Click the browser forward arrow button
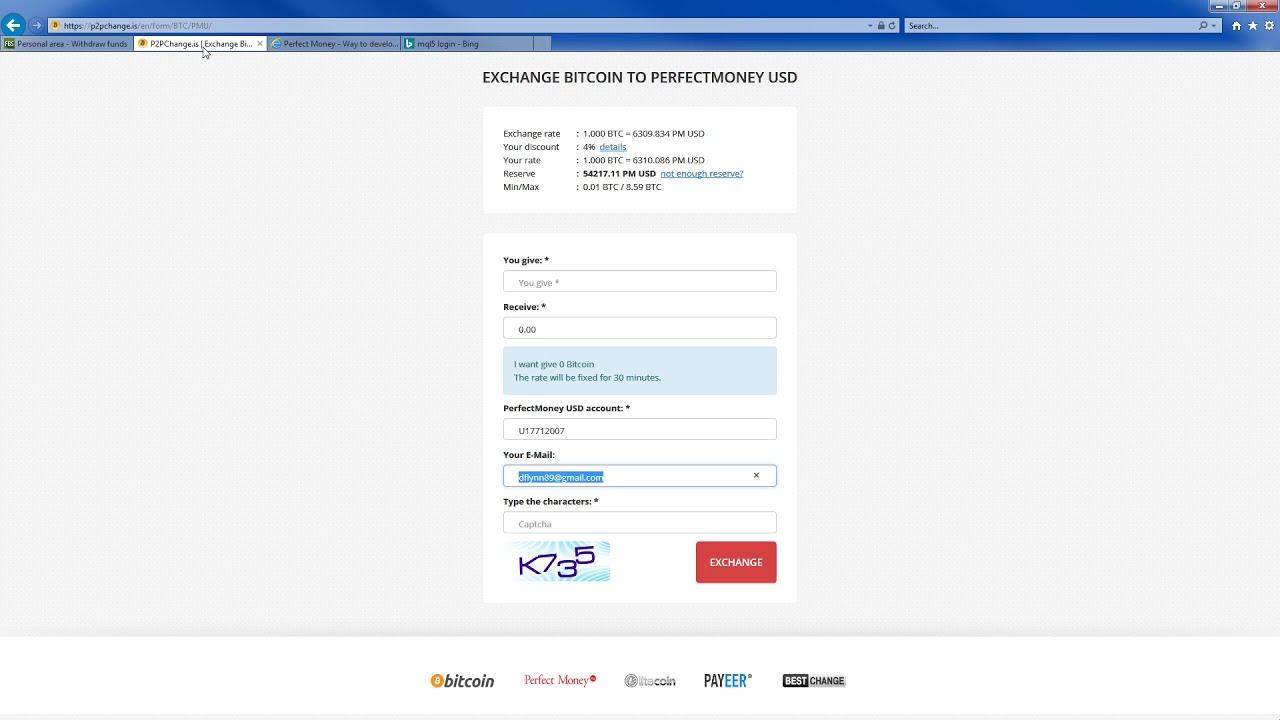 (36, 25)
